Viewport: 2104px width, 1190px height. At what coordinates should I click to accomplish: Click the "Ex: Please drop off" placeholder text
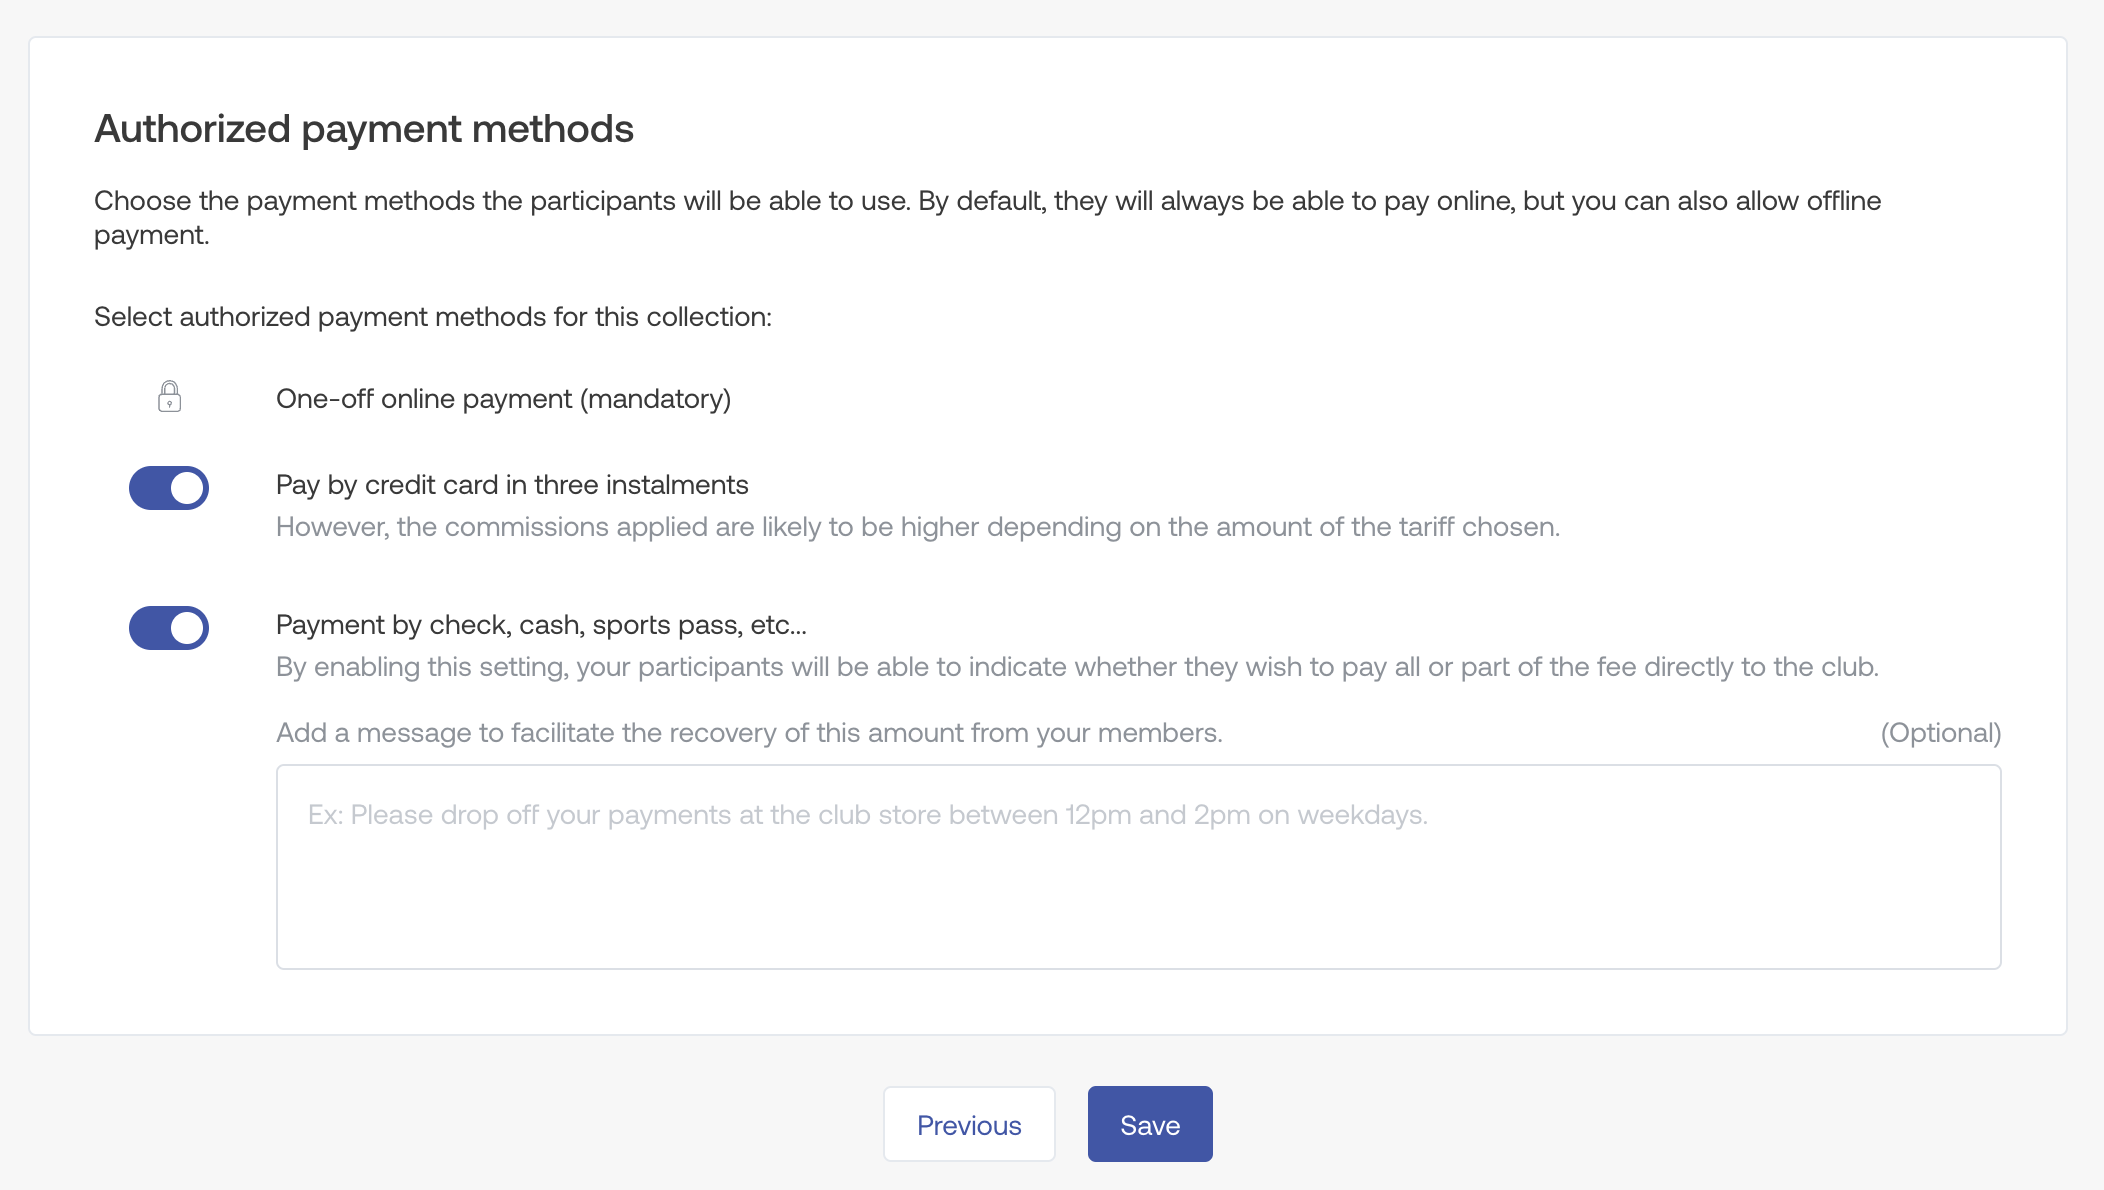coord(867,815)
